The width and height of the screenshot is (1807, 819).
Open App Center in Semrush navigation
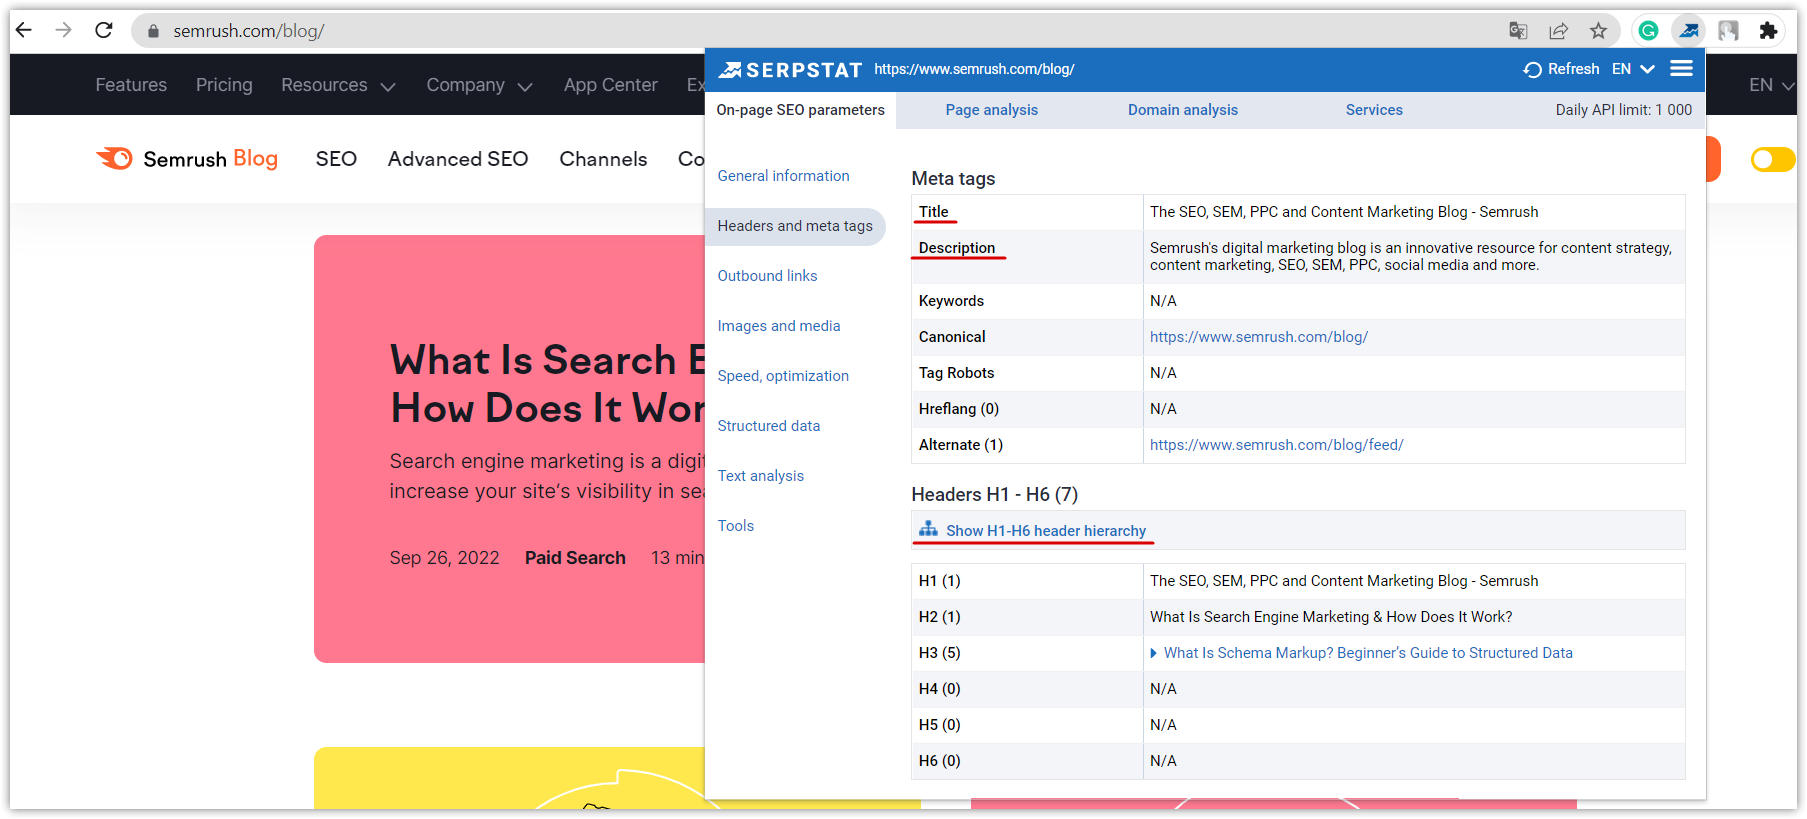point(610,85)
